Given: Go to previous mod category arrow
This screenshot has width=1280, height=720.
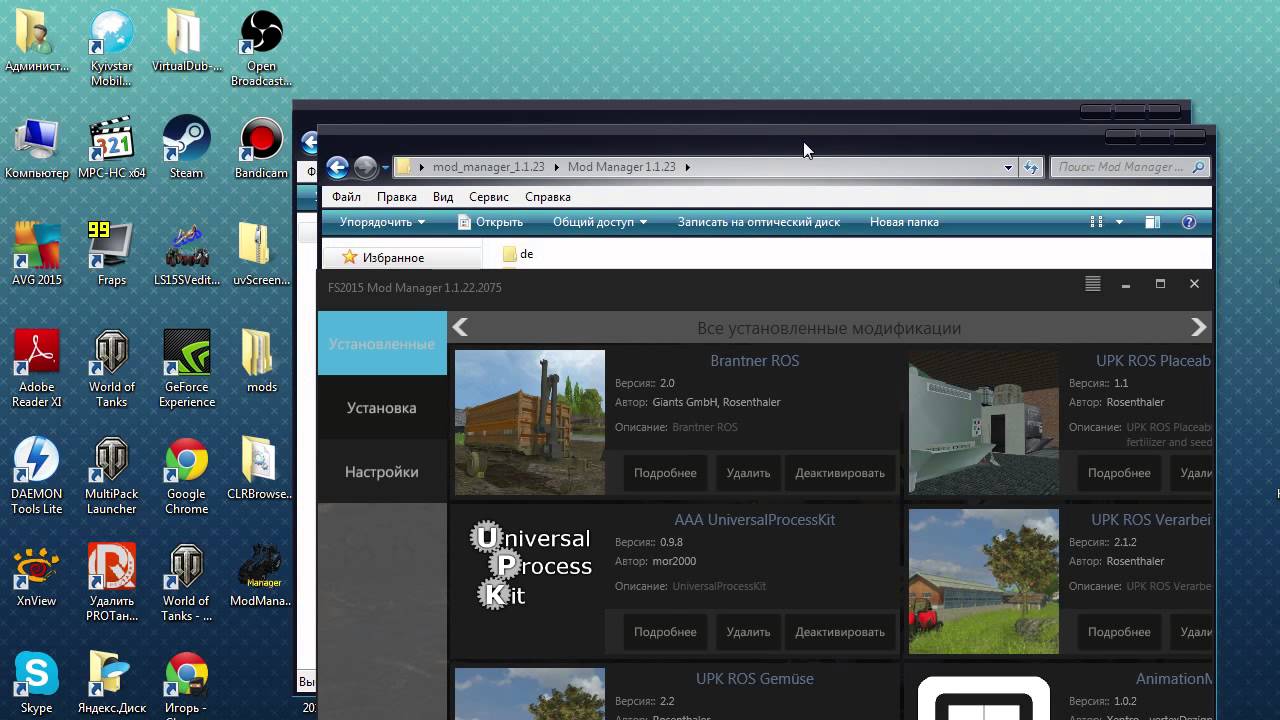Looking at the screenshot, I should [x=460, y=327].
